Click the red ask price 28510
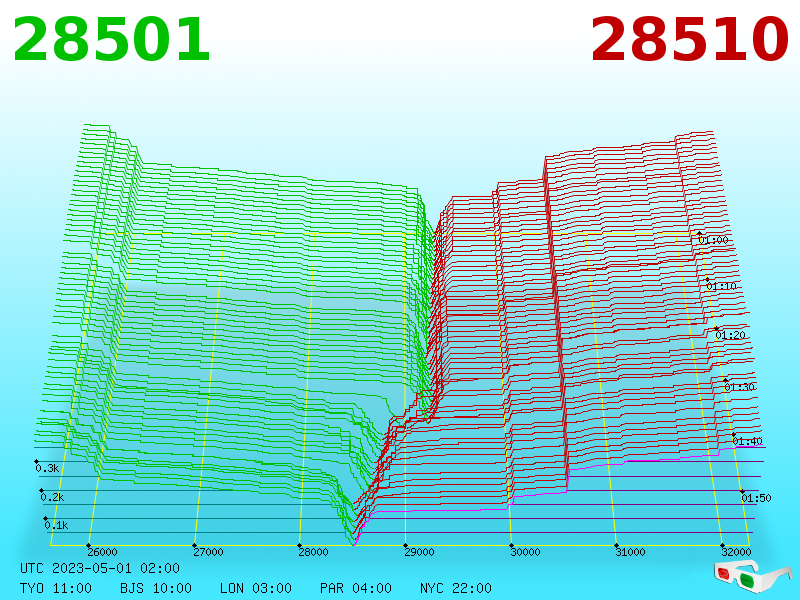Image resolution: width=800 pixels, height=600 pixels. click(x=689, y=40)
